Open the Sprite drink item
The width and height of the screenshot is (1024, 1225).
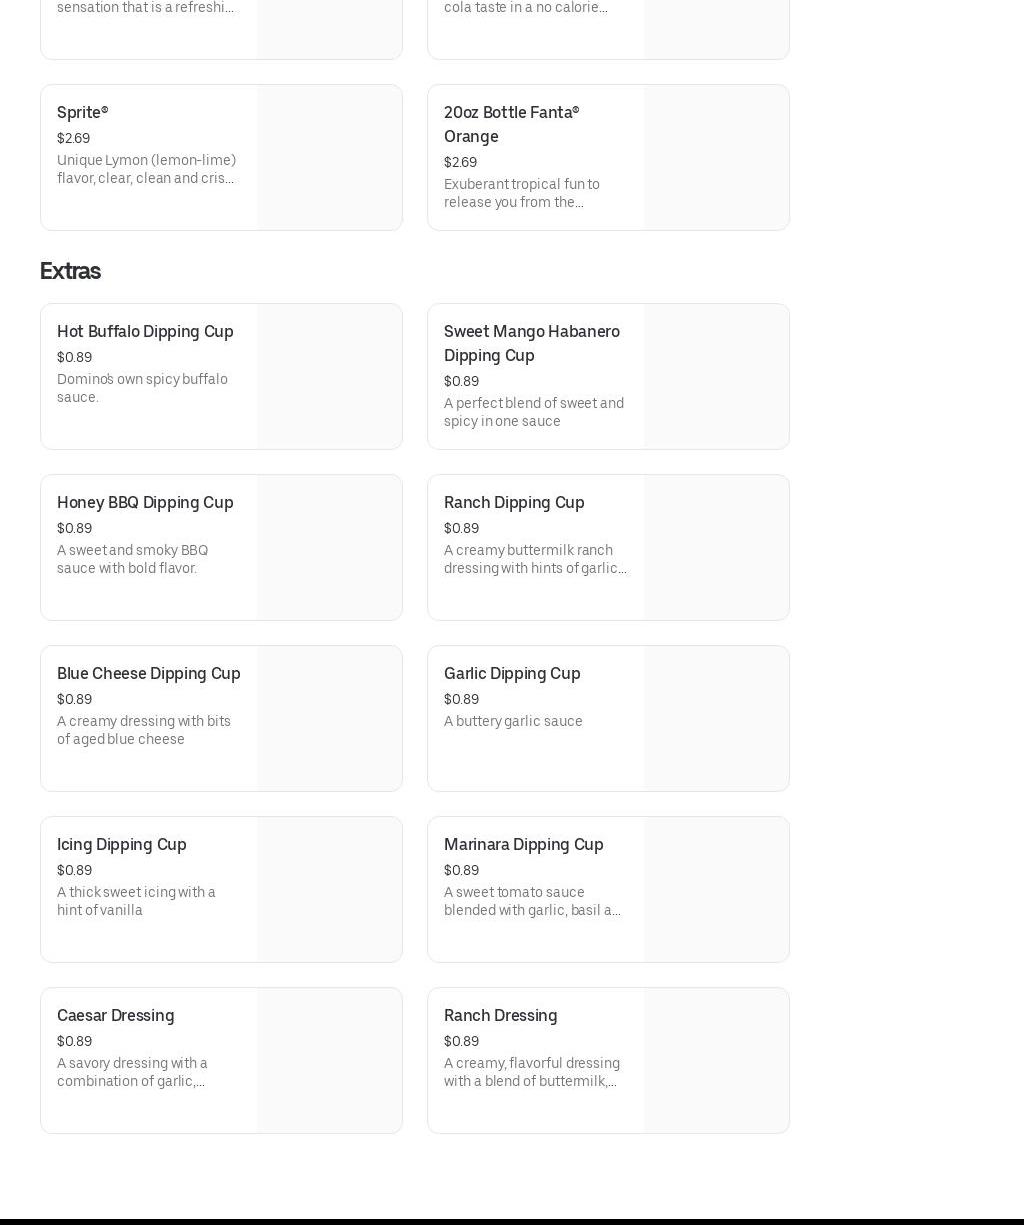tap(83, 113)
